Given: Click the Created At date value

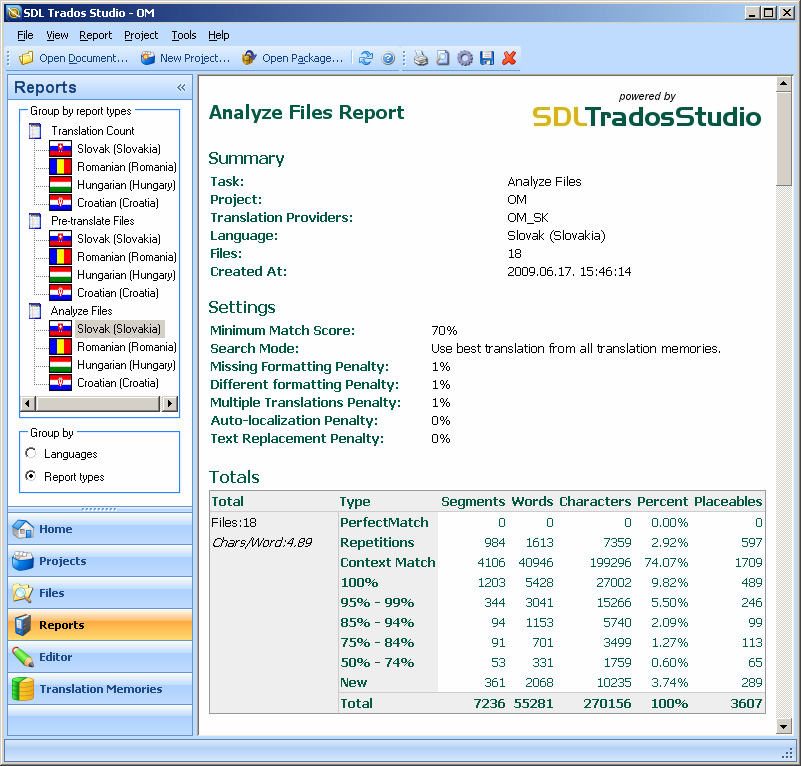Looking at the screenshot, I should click(569, 271).
